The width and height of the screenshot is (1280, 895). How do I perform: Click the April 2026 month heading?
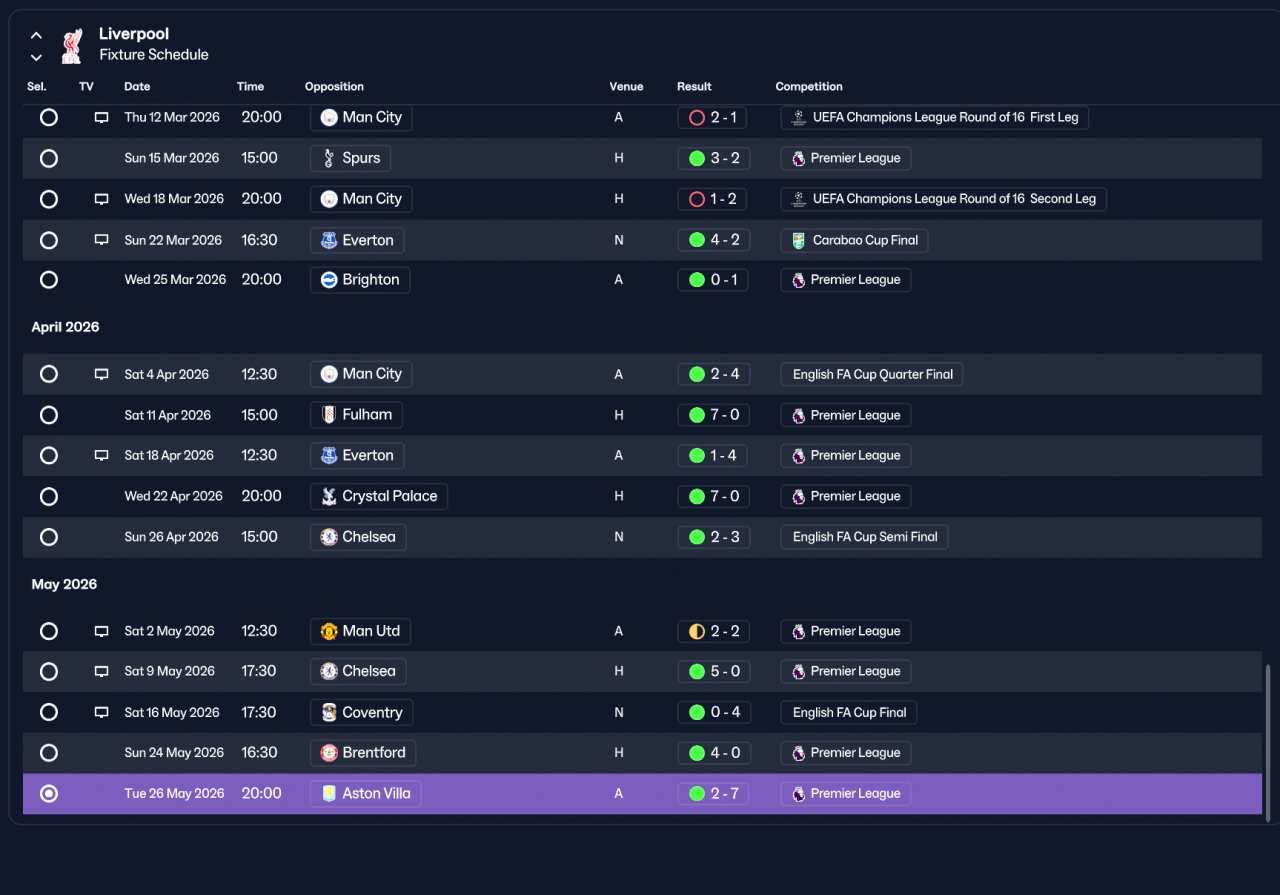(x=65, y=327)
